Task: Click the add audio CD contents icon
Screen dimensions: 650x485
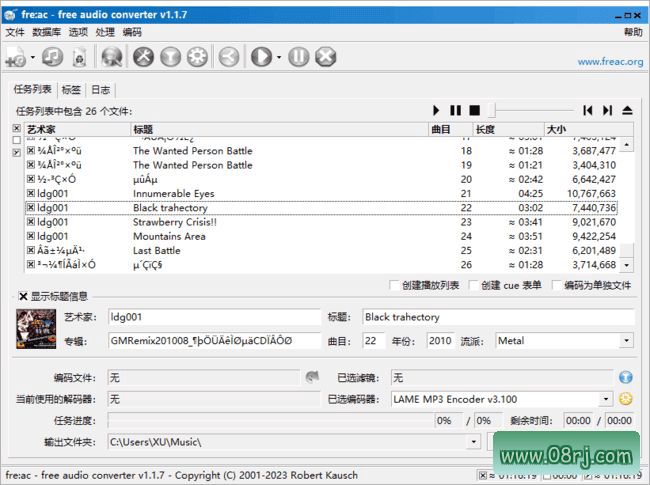Action: coord(52,58)
